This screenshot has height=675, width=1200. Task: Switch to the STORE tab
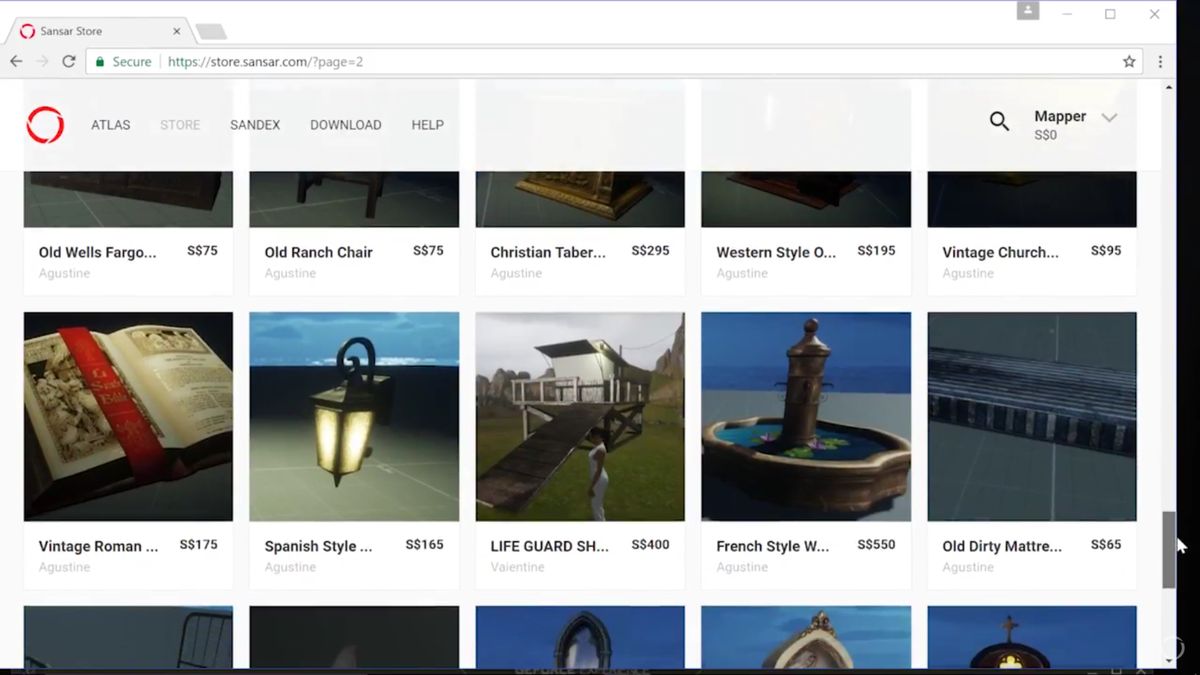point(180,124)
